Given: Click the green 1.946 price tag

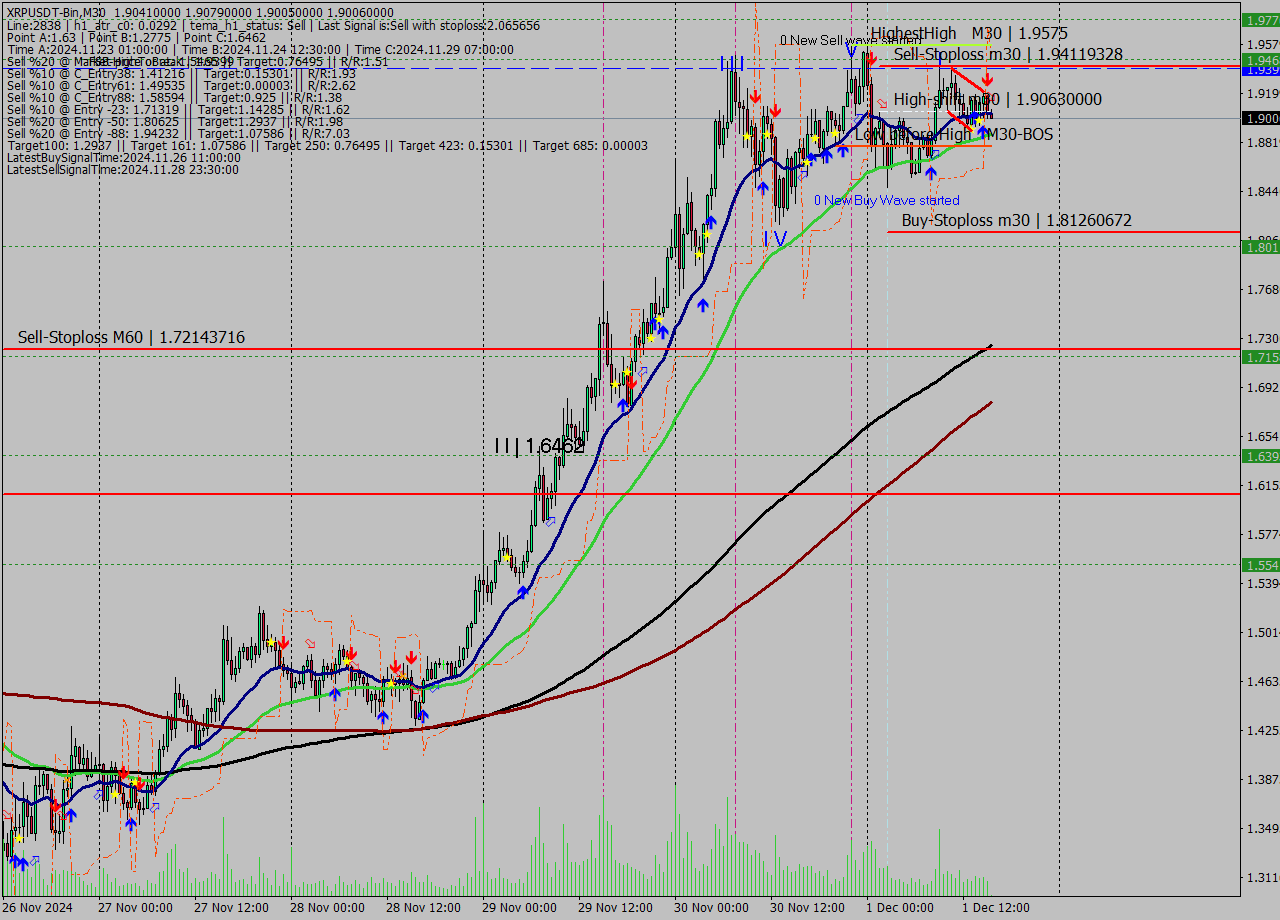Looking at the screenshot, I should [1260, 60].
